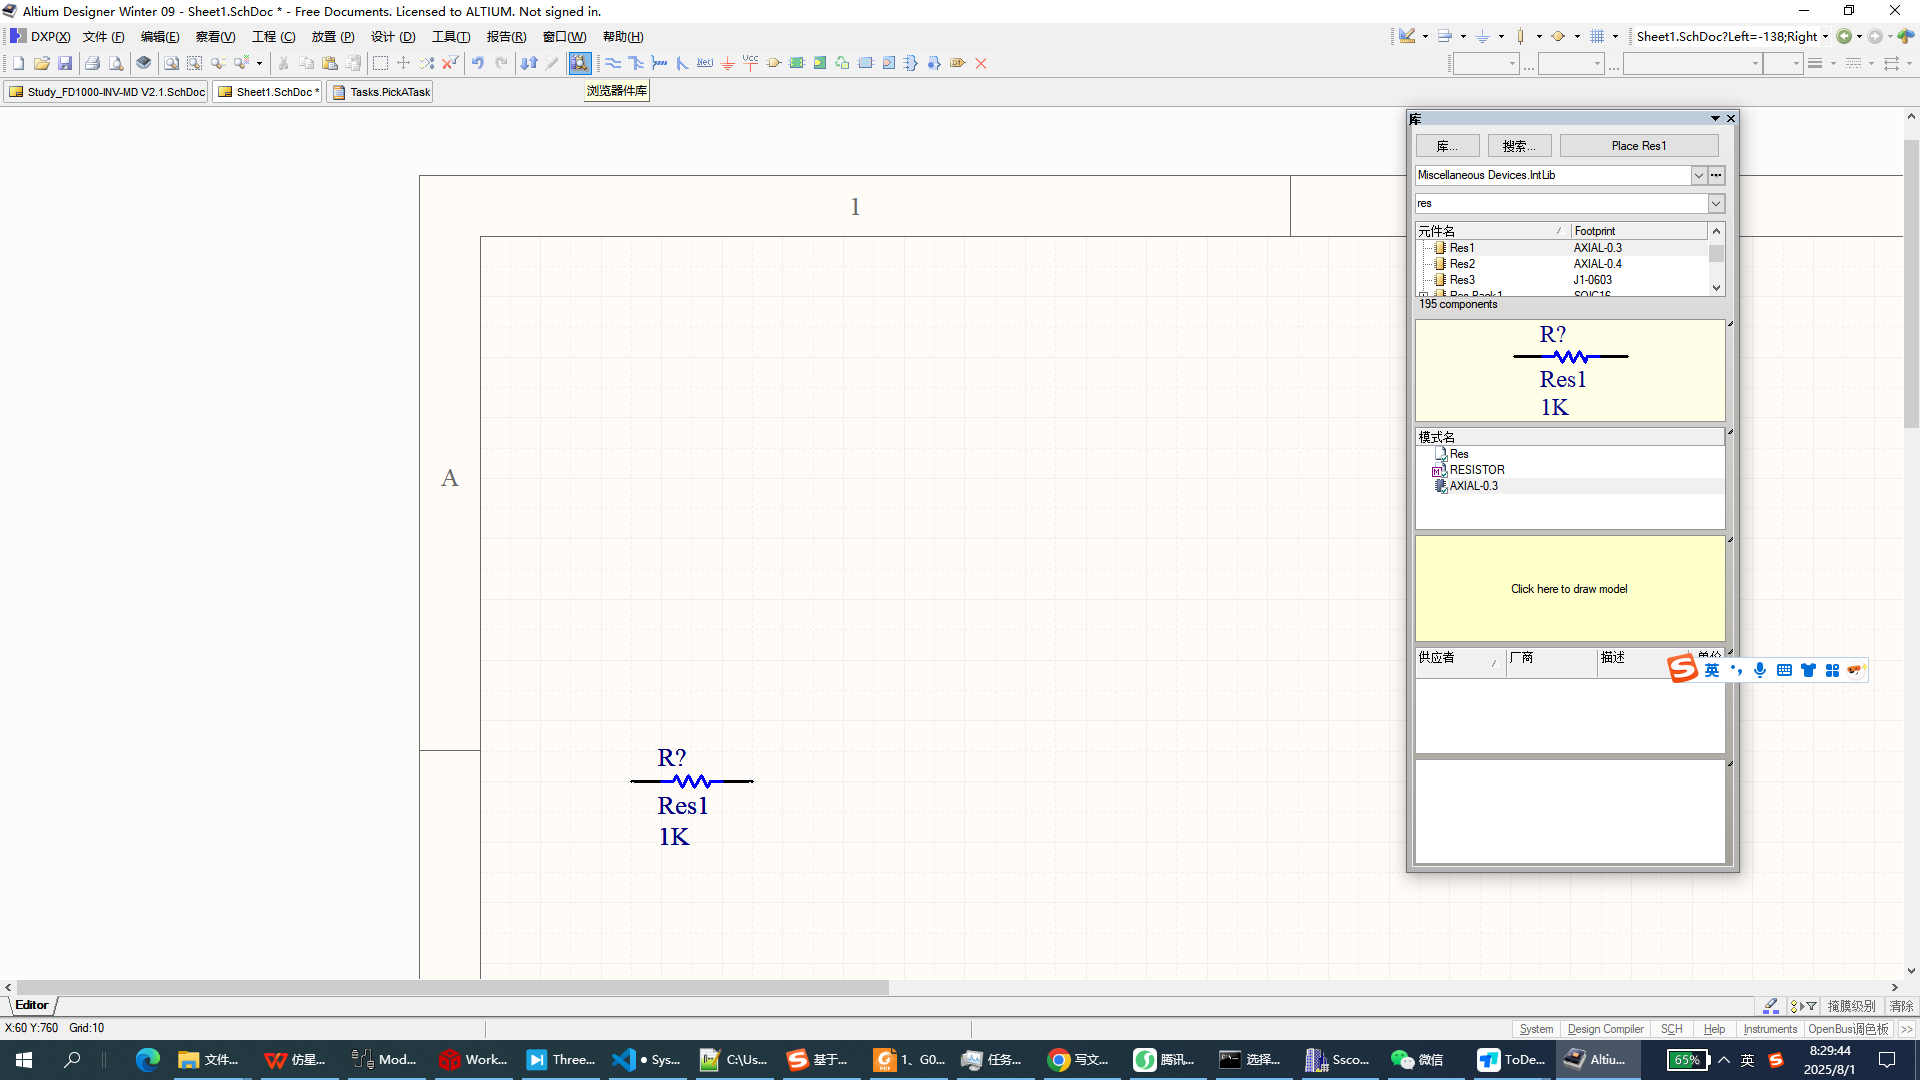This screenshot has height=1080, width=1920.
Task: Click the select inside area icon
Action: tap(380, 63)
